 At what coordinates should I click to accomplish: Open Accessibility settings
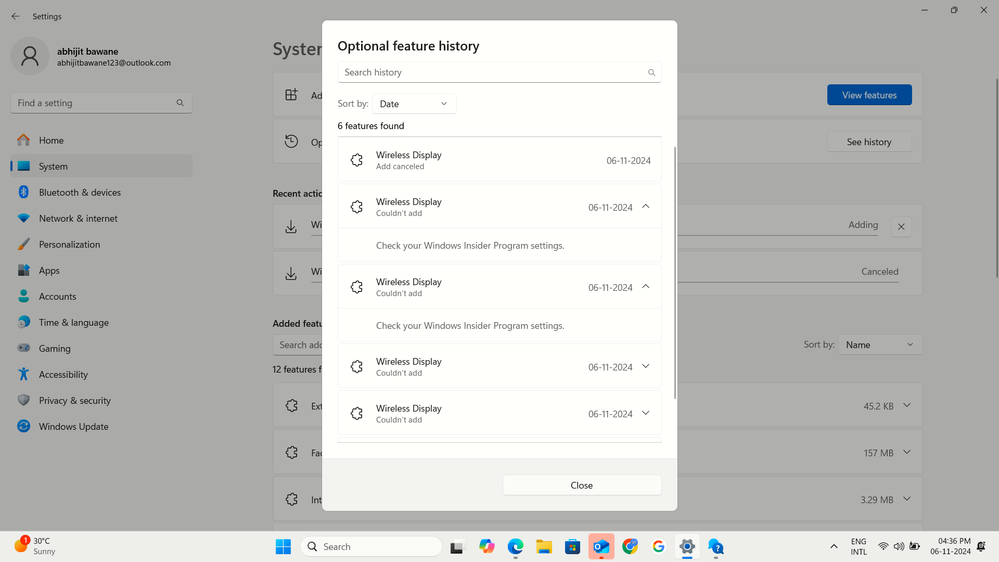click(101, 375)
